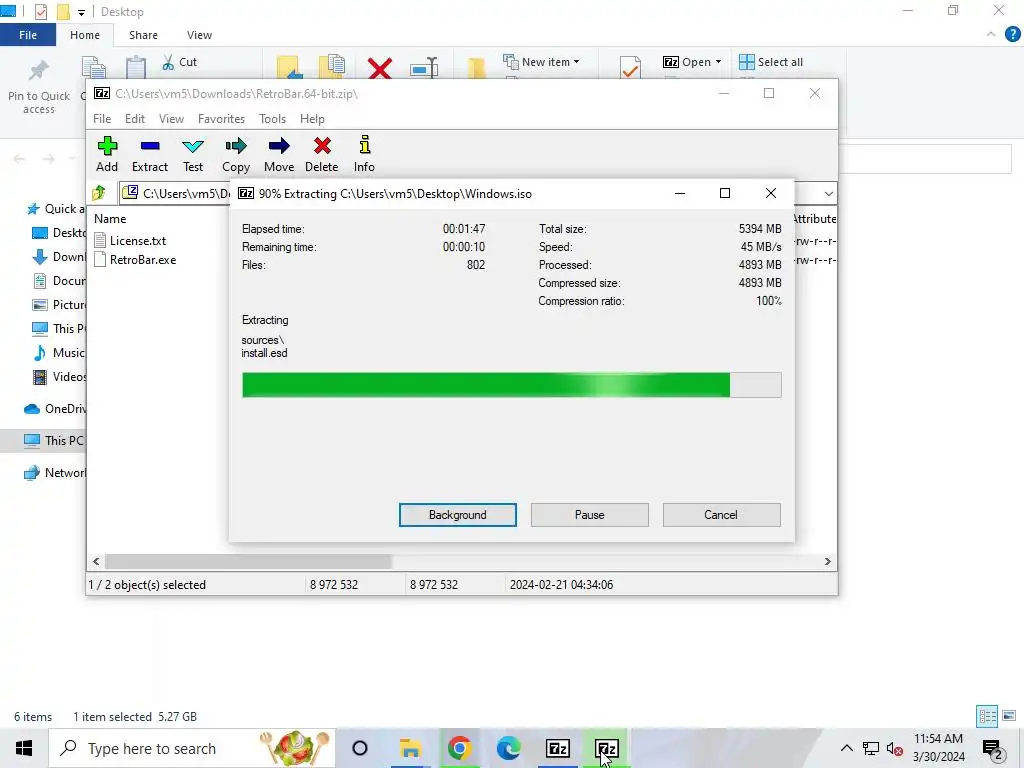
Task: Open the network icon in system tray
Action: click(x=871, y=748)
